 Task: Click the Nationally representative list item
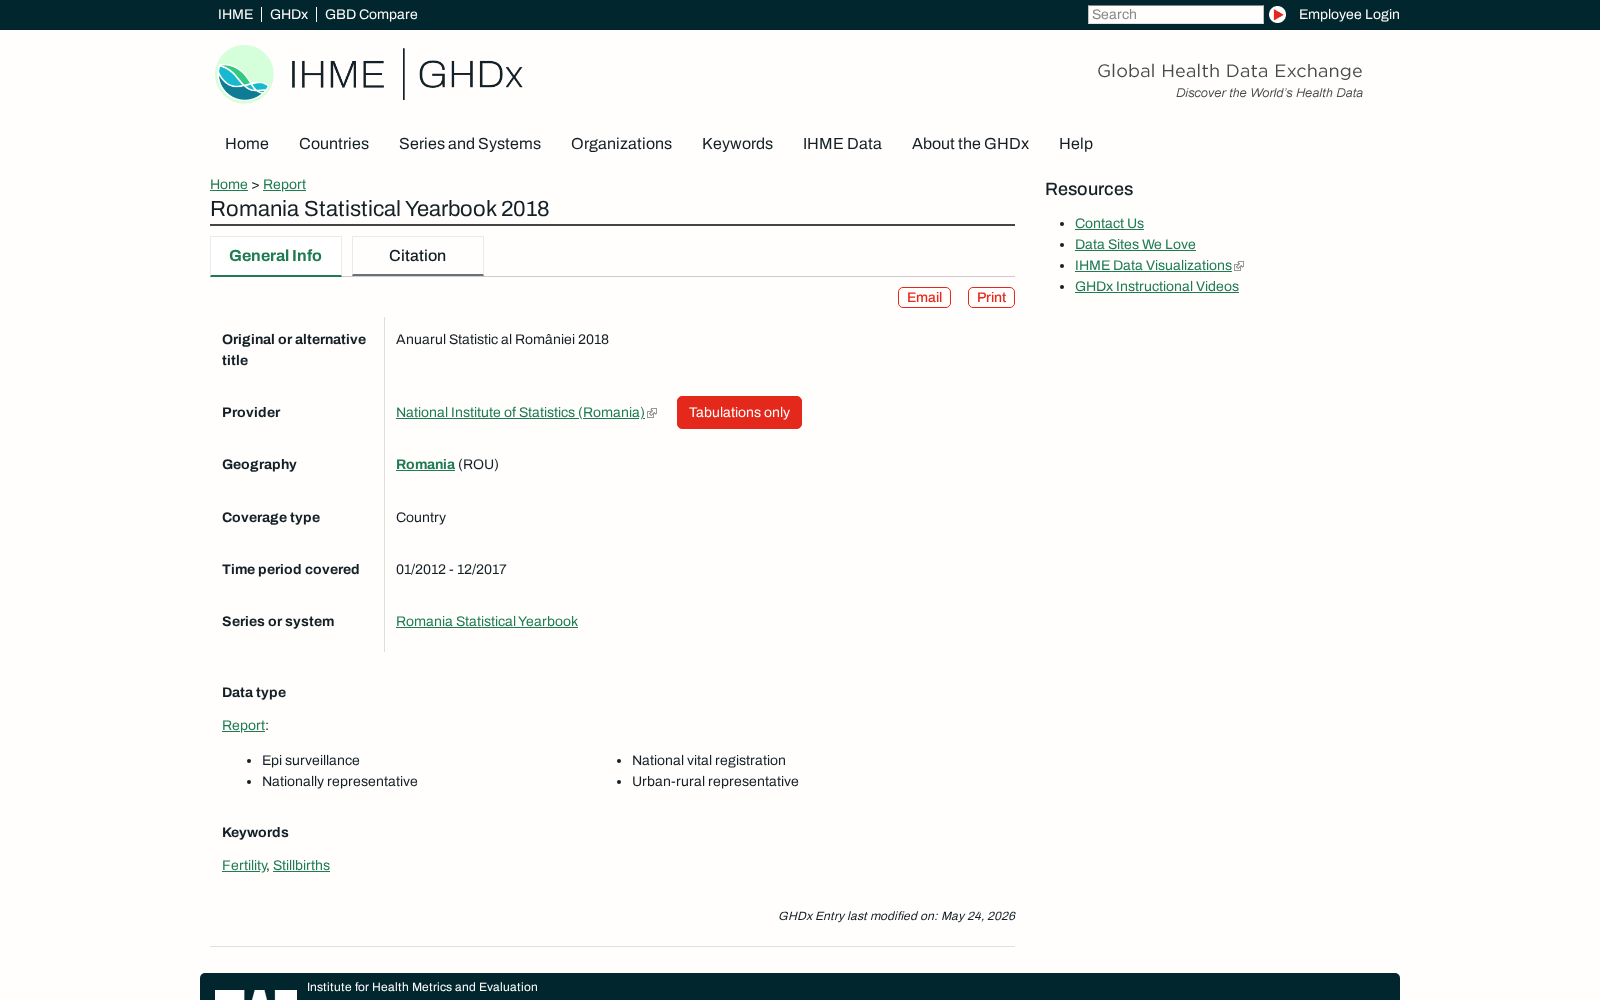[x=340, y=781]
